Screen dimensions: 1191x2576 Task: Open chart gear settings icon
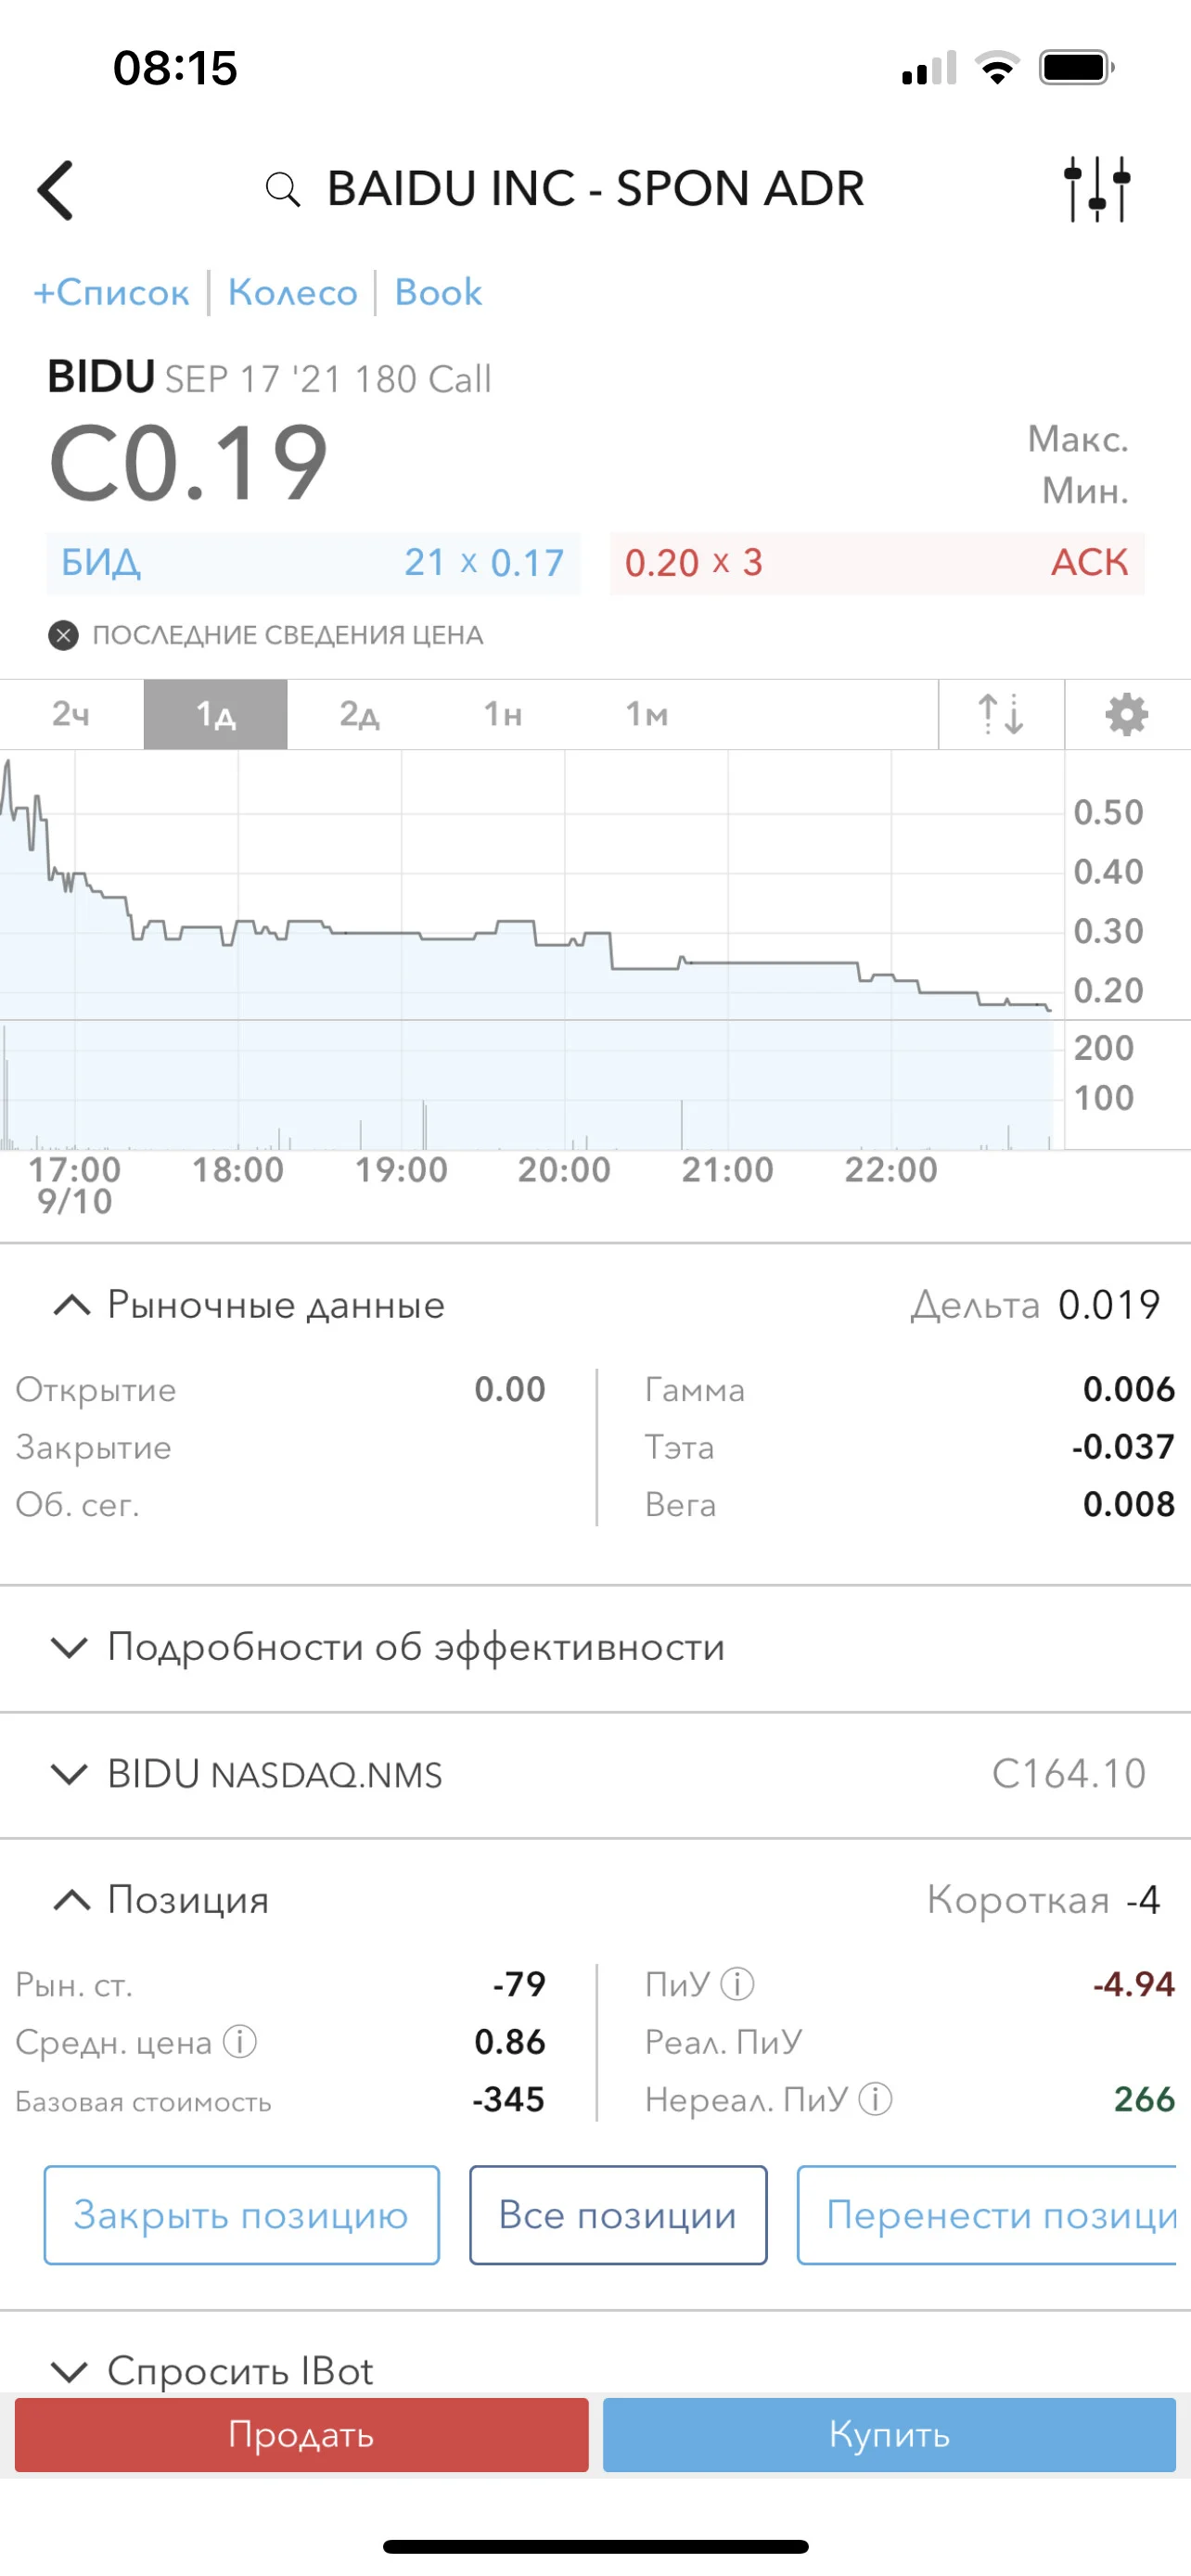click(1127, 715)
